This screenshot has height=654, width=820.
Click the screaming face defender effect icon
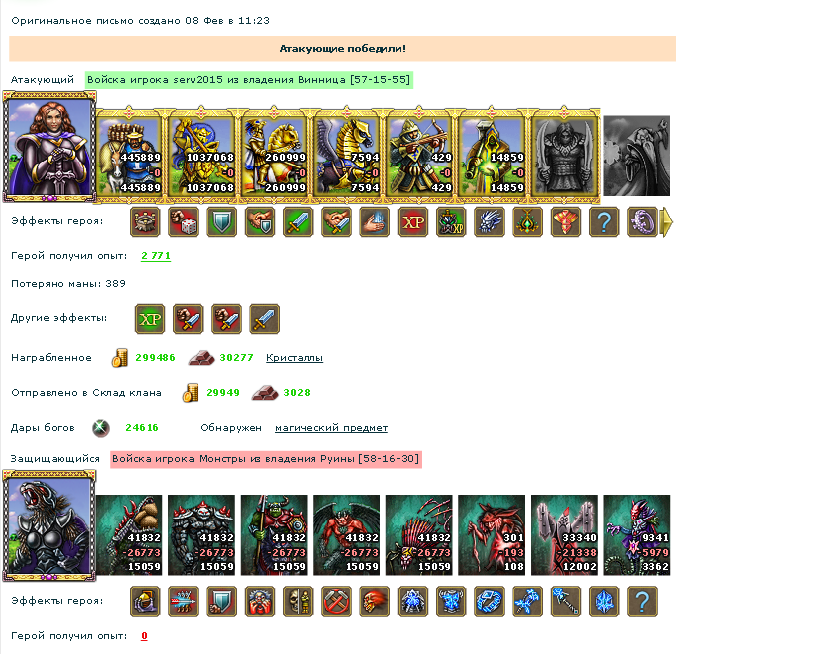[x=260, y=601]
